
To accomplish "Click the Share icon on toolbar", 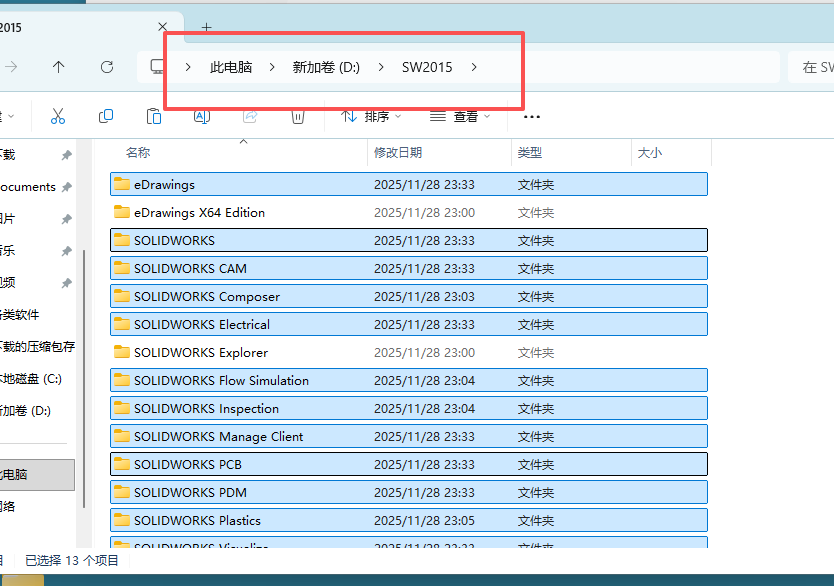I will coord(249,116).
